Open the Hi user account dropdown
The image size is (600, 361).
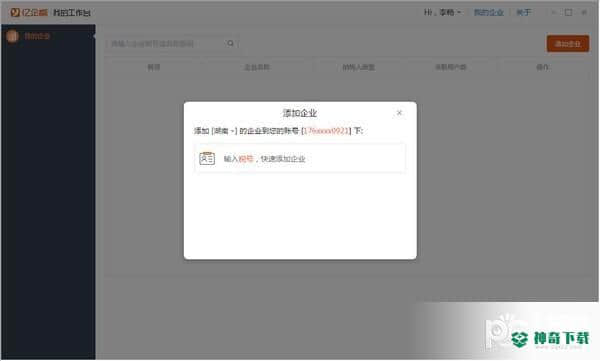point(442,13)
